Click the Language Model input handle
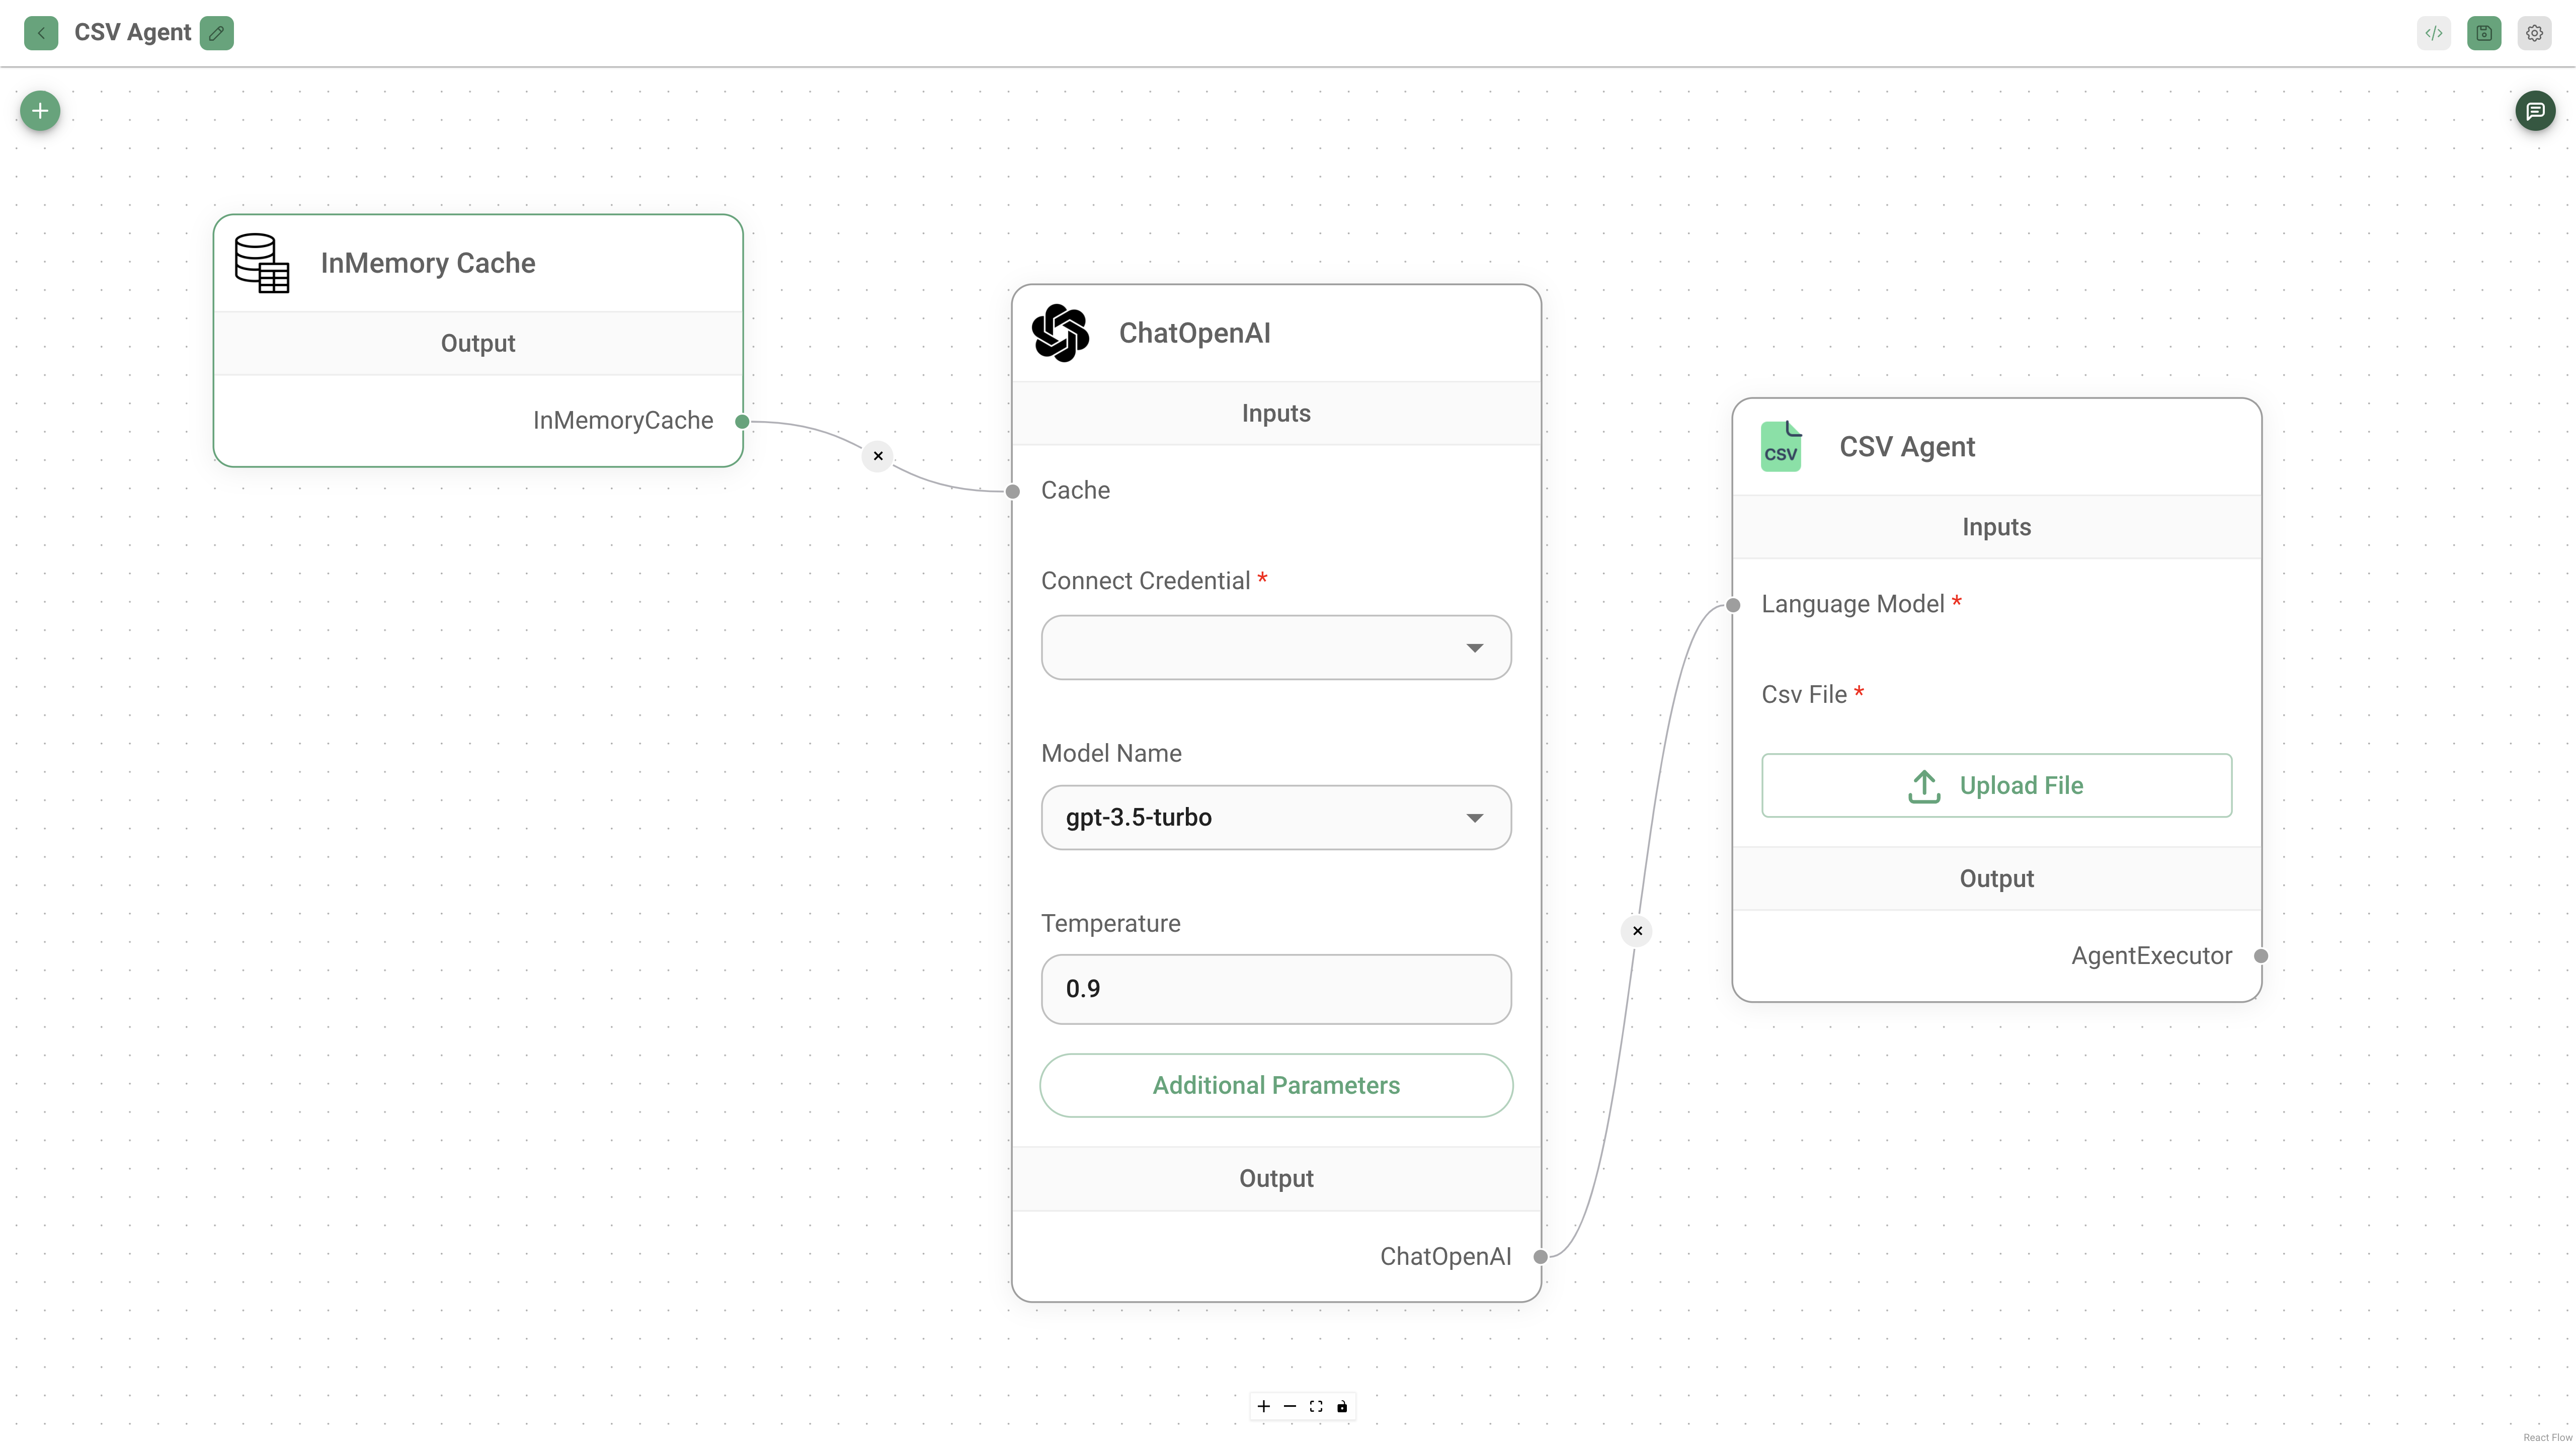This screenshot has height=1449, width=2576. 1733,605
